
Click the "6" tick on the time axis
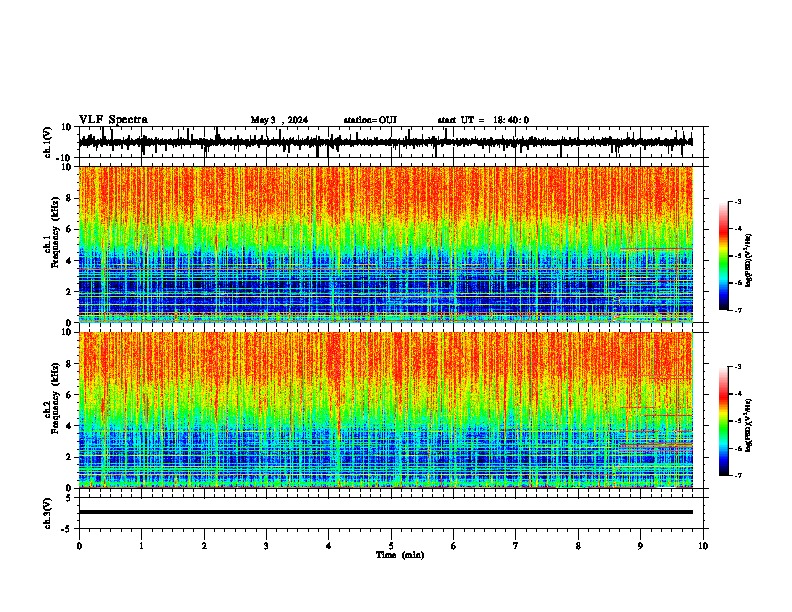[454, 546]
